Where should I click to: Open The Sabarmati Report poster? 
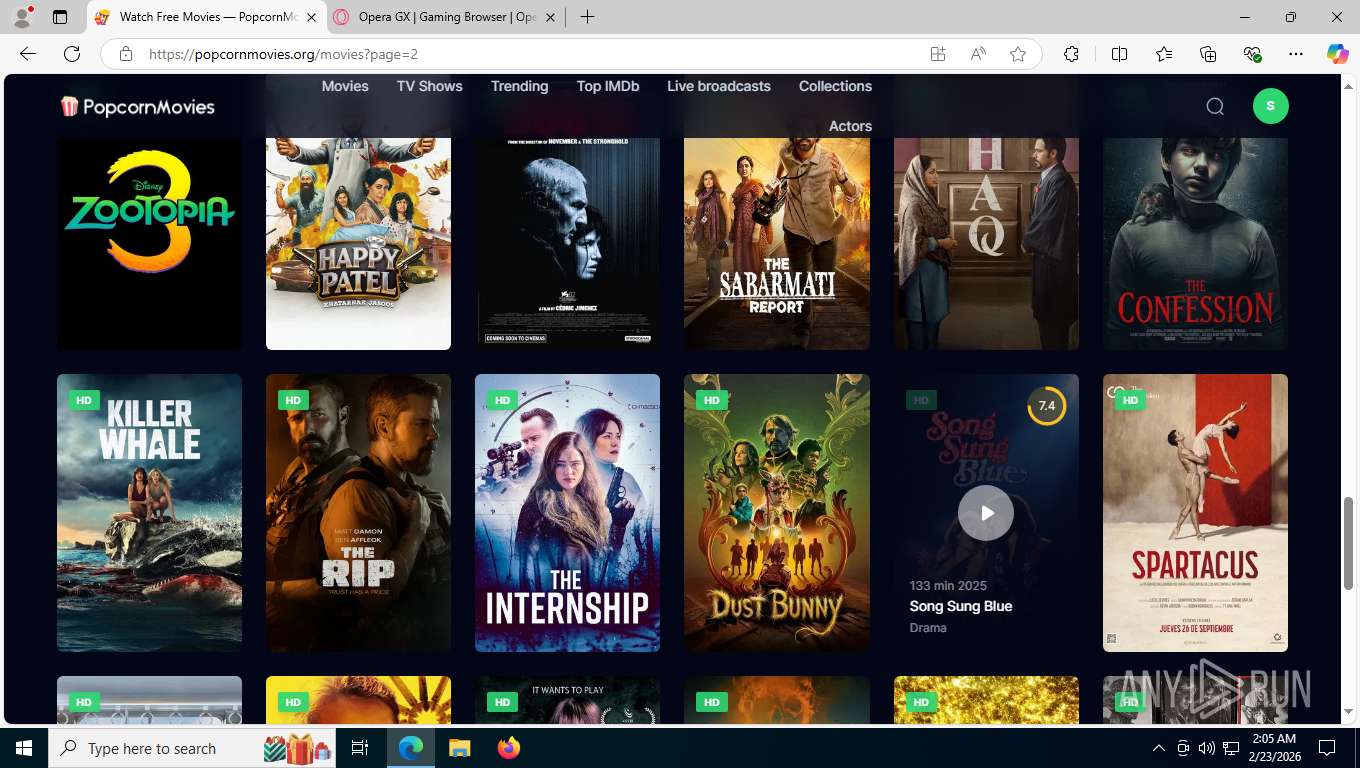(x=777, y=243)
